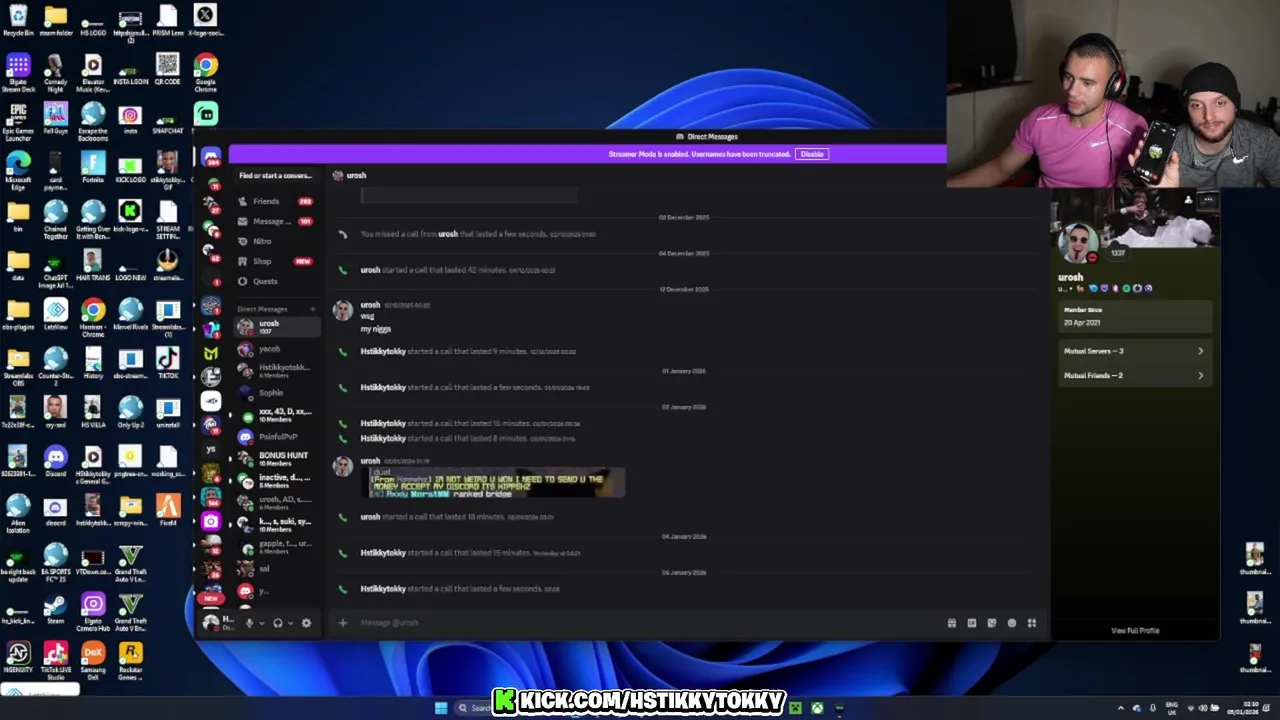Open Elgato Stream Deck desktop shortcut
The image size is (1280, 720).
pyautogui.click(x=18, y=73)
